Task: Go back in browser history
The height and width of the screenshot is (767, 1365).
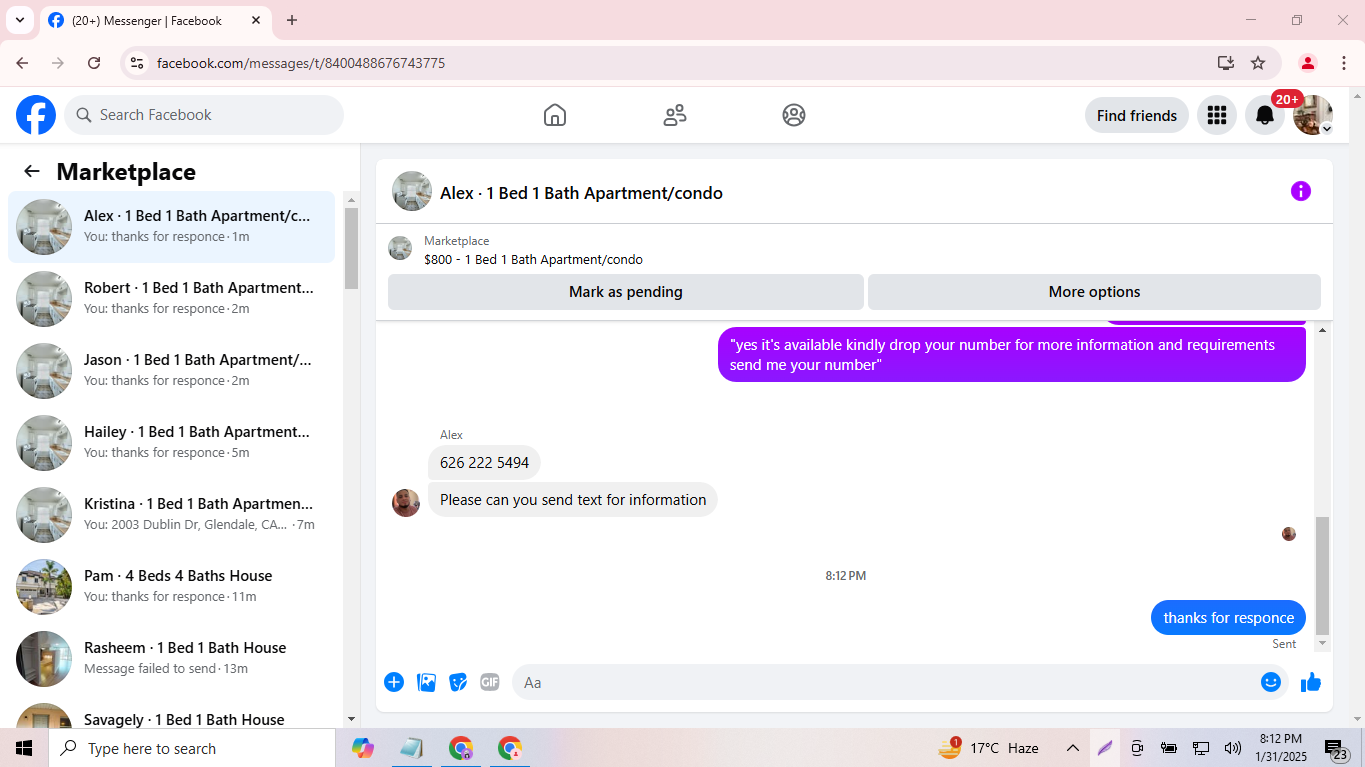Action: pyautogui.click(x=22, y=63)
